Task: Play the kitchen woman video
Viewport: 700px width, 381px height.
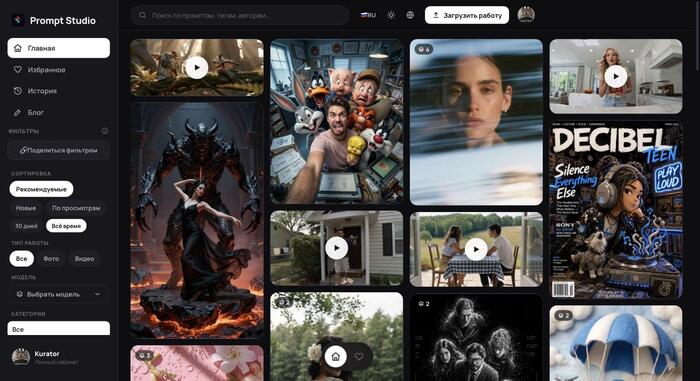Action: [616, 76]
